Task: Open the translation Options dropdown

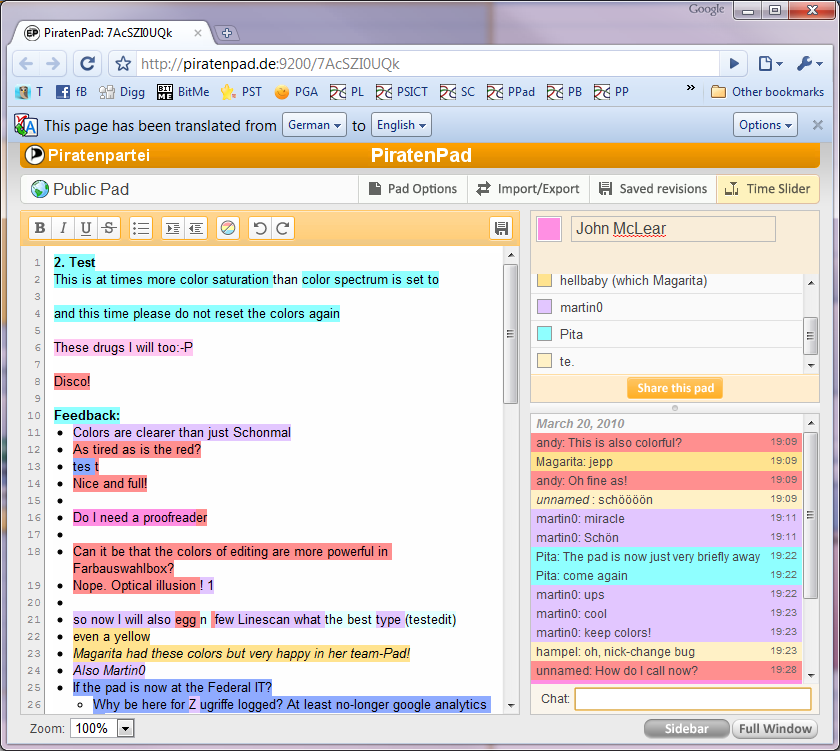Action: [765, 125]
